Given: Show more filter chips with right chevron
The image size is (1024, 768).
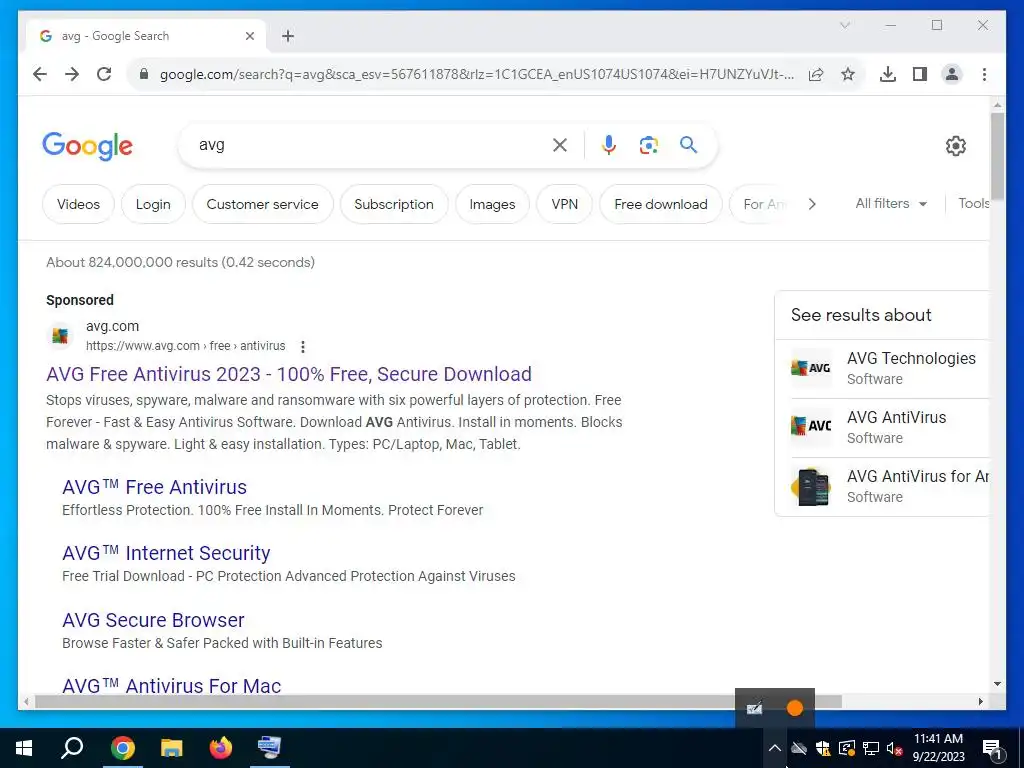Looking at the screenshot, I should [812, 204].
